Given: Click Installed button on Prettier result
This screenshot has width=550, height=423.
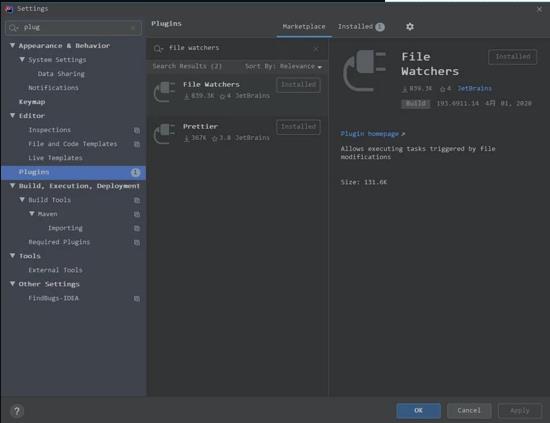Looking at the screenshot, I should [x=298, y=127].
